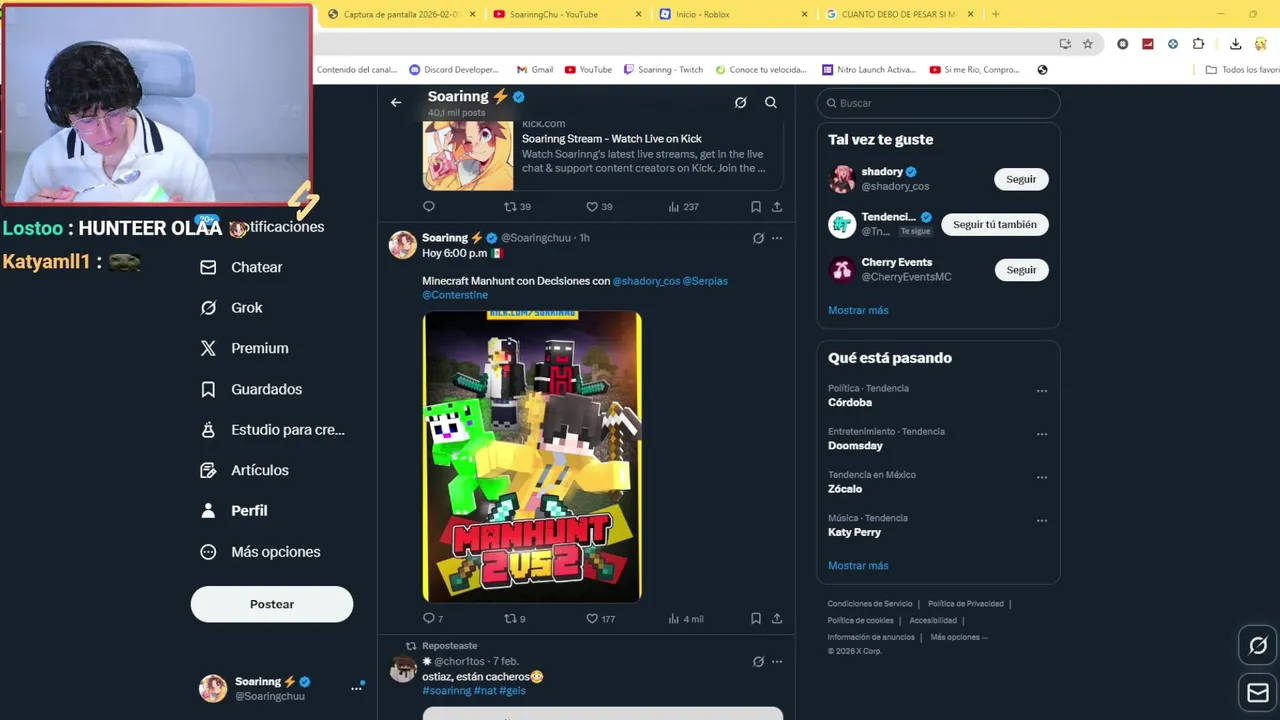
Task: Open options for the Córdoba trend
Action: point(1042,391)
